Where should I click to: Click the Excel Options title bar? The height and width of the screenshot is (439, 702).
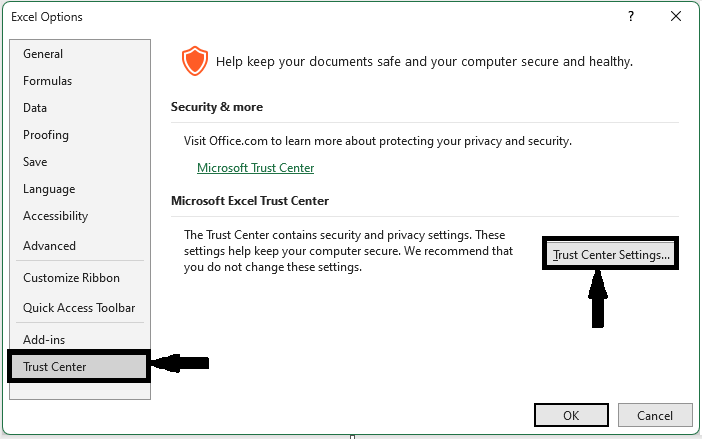click(x=300, y=17)
